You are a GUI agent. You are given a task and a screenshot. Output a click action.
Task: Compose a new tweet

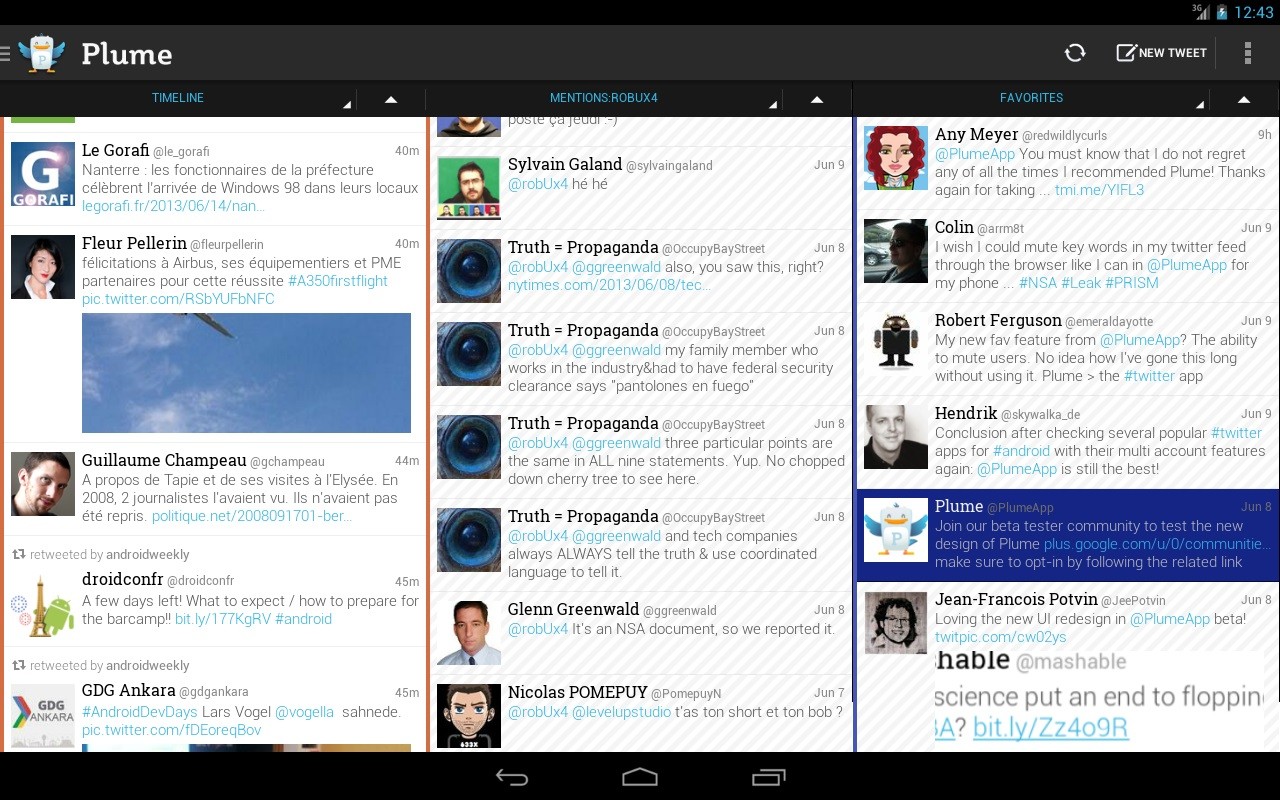click(x=1160, y=52)
